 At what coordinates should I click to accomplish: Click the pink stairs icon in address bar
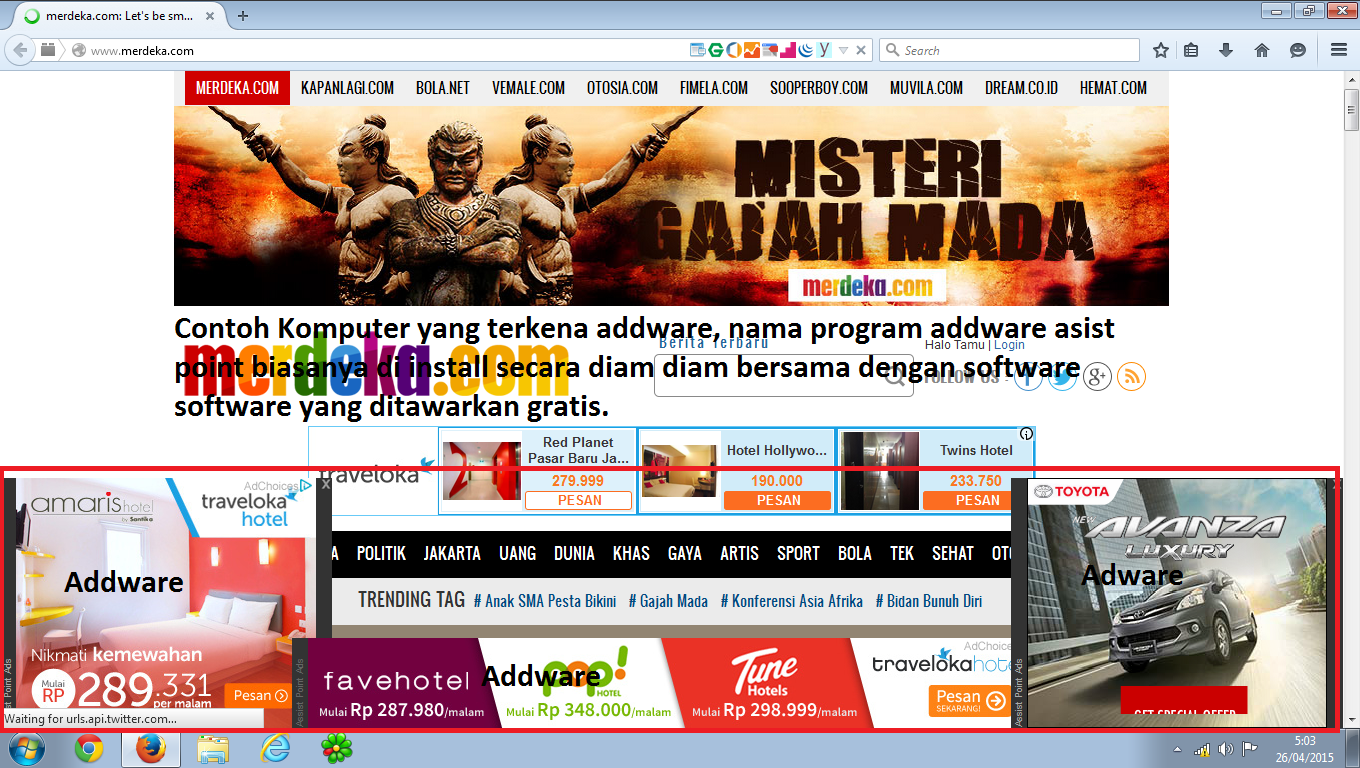click(x=787, y=50)
